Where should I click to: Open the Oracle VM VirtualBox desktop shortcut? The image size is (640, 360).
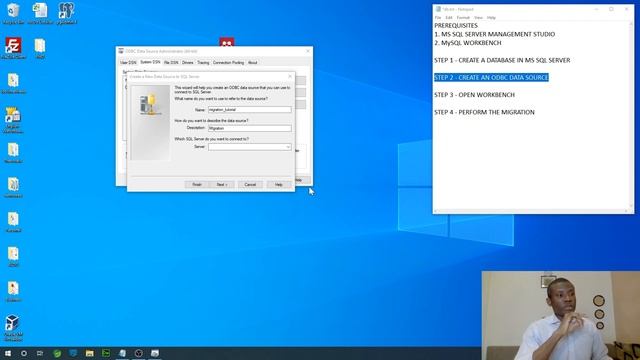pyautogui.click(x=13, y=328)
